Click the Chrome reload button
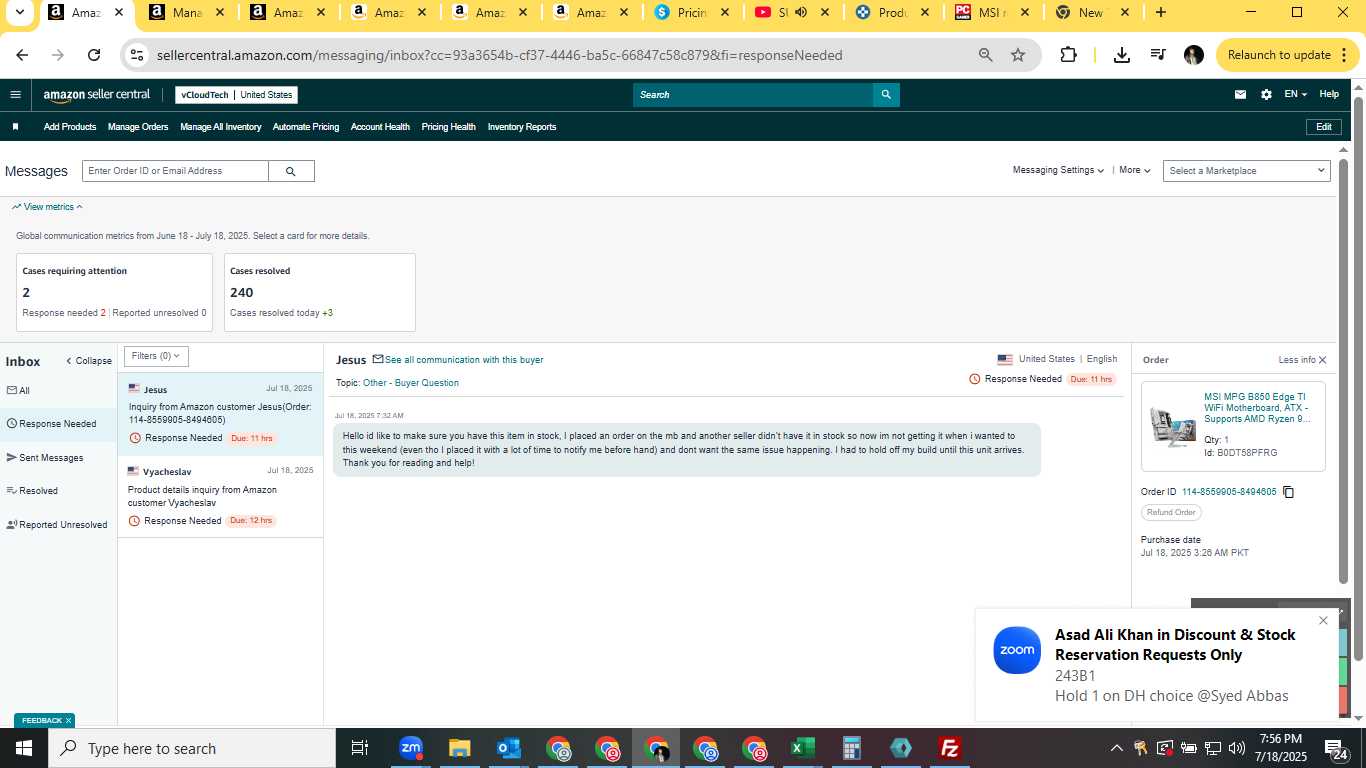Image resolution: width=1366 pixels, height=768 pixels. [x=94, y=55]
